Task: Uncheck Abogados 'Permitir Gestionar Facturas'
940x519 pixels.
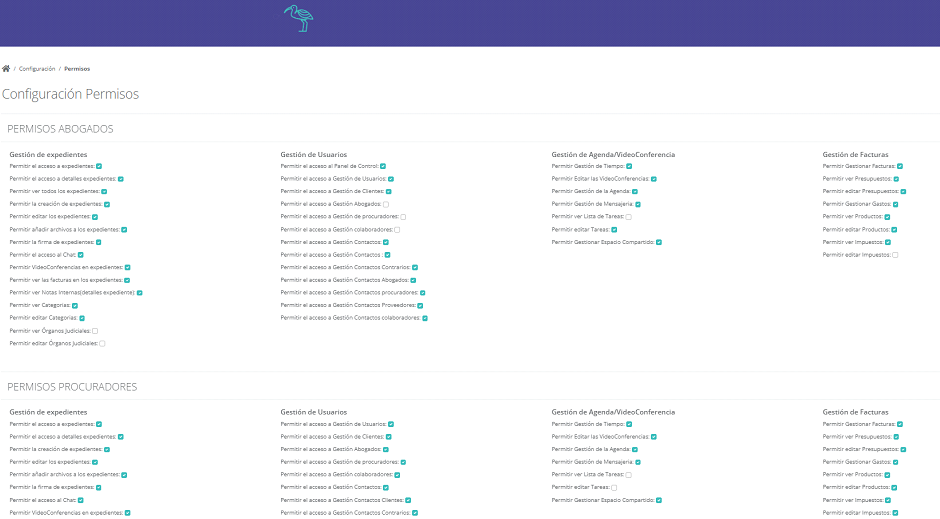Action: (x=899, y=166)
